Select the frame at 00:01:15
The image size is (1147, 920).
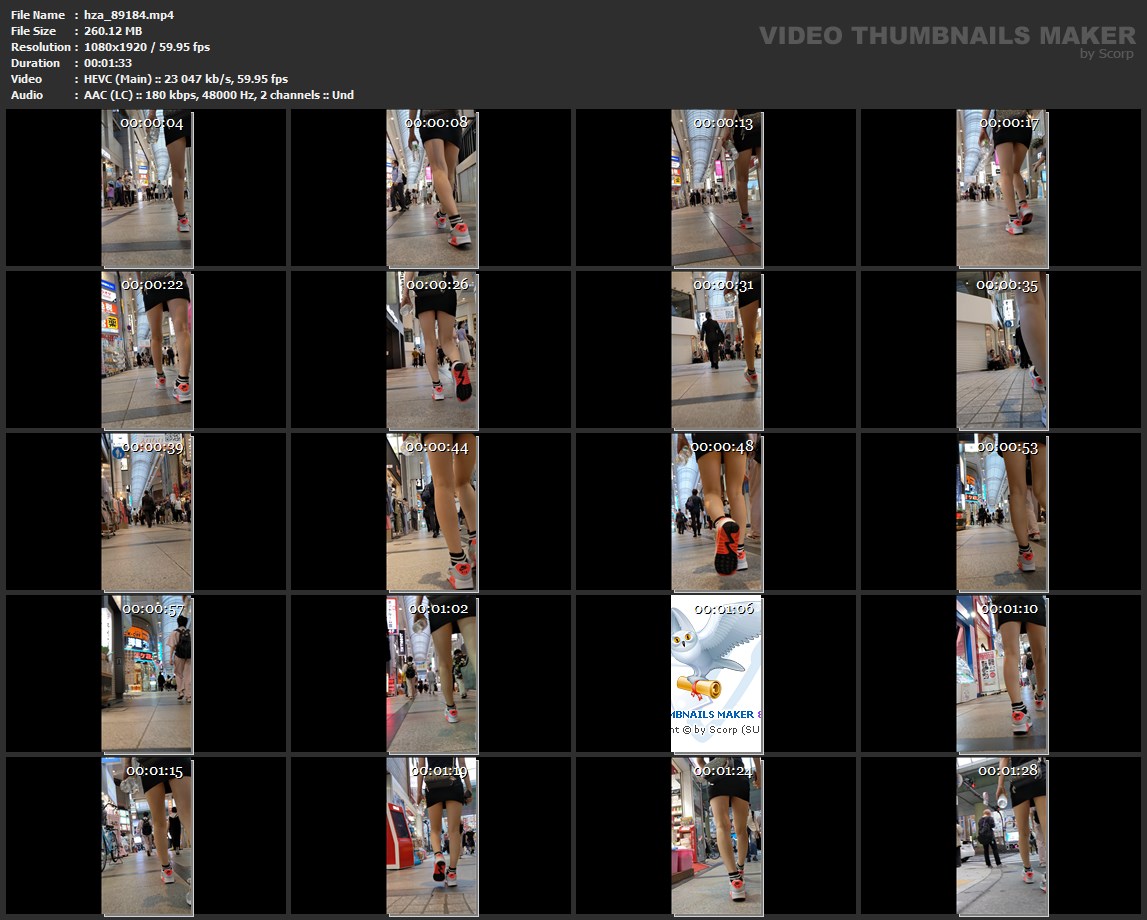[x=147, y=836]
